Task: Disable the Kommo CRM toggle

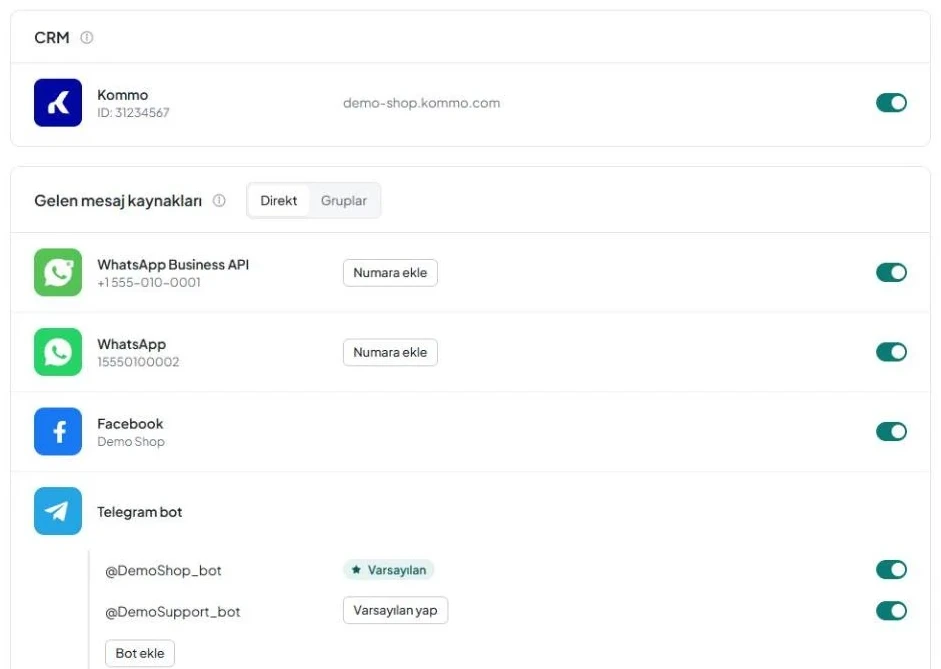Action: click(x=891, y=103)
